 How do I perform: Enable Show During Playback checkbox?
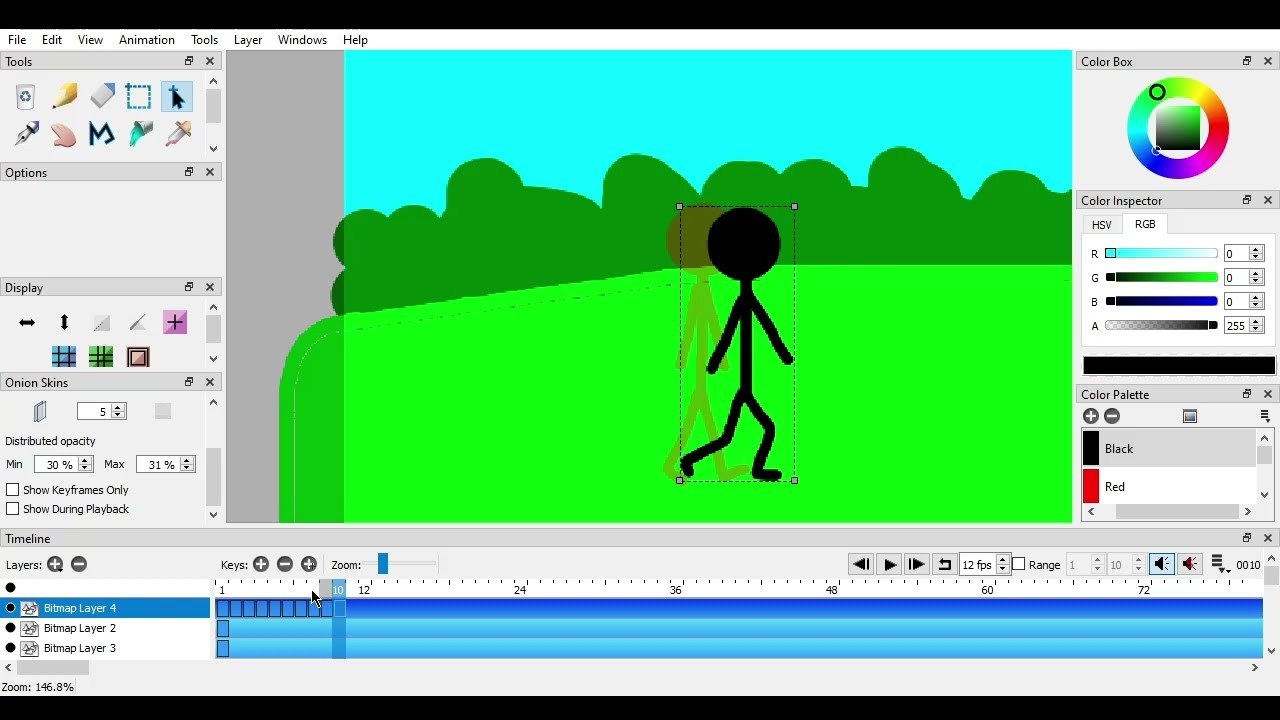(13, 509)
